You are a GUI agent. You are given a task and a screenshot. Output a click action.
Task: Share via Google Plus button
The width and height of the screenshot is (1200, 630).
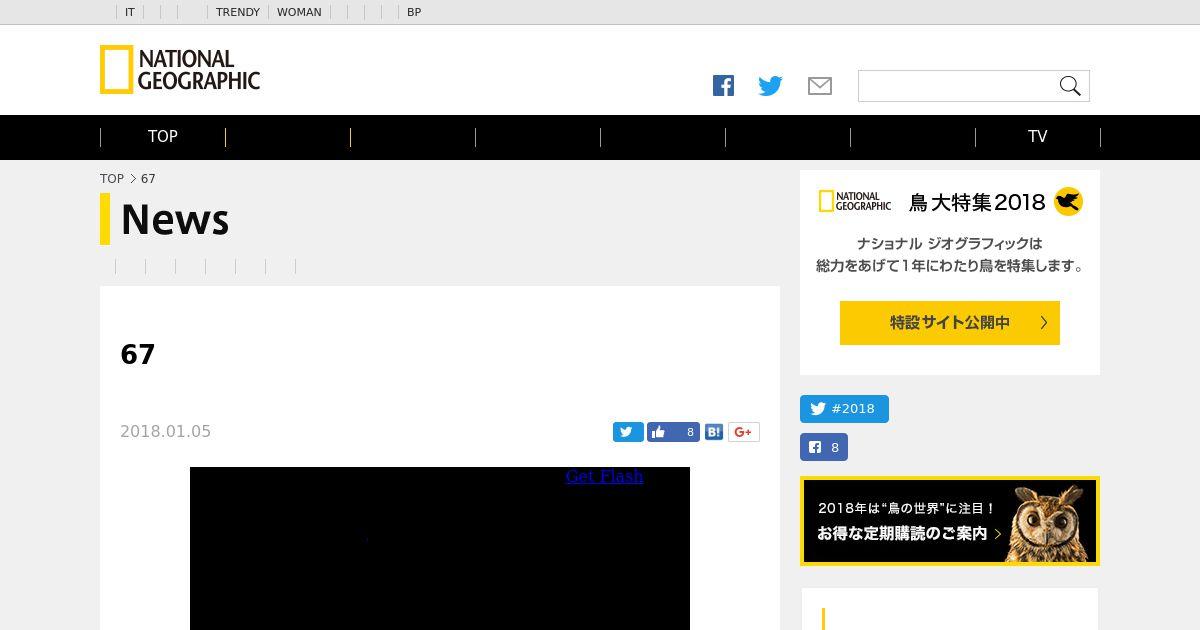click(743, 432)
